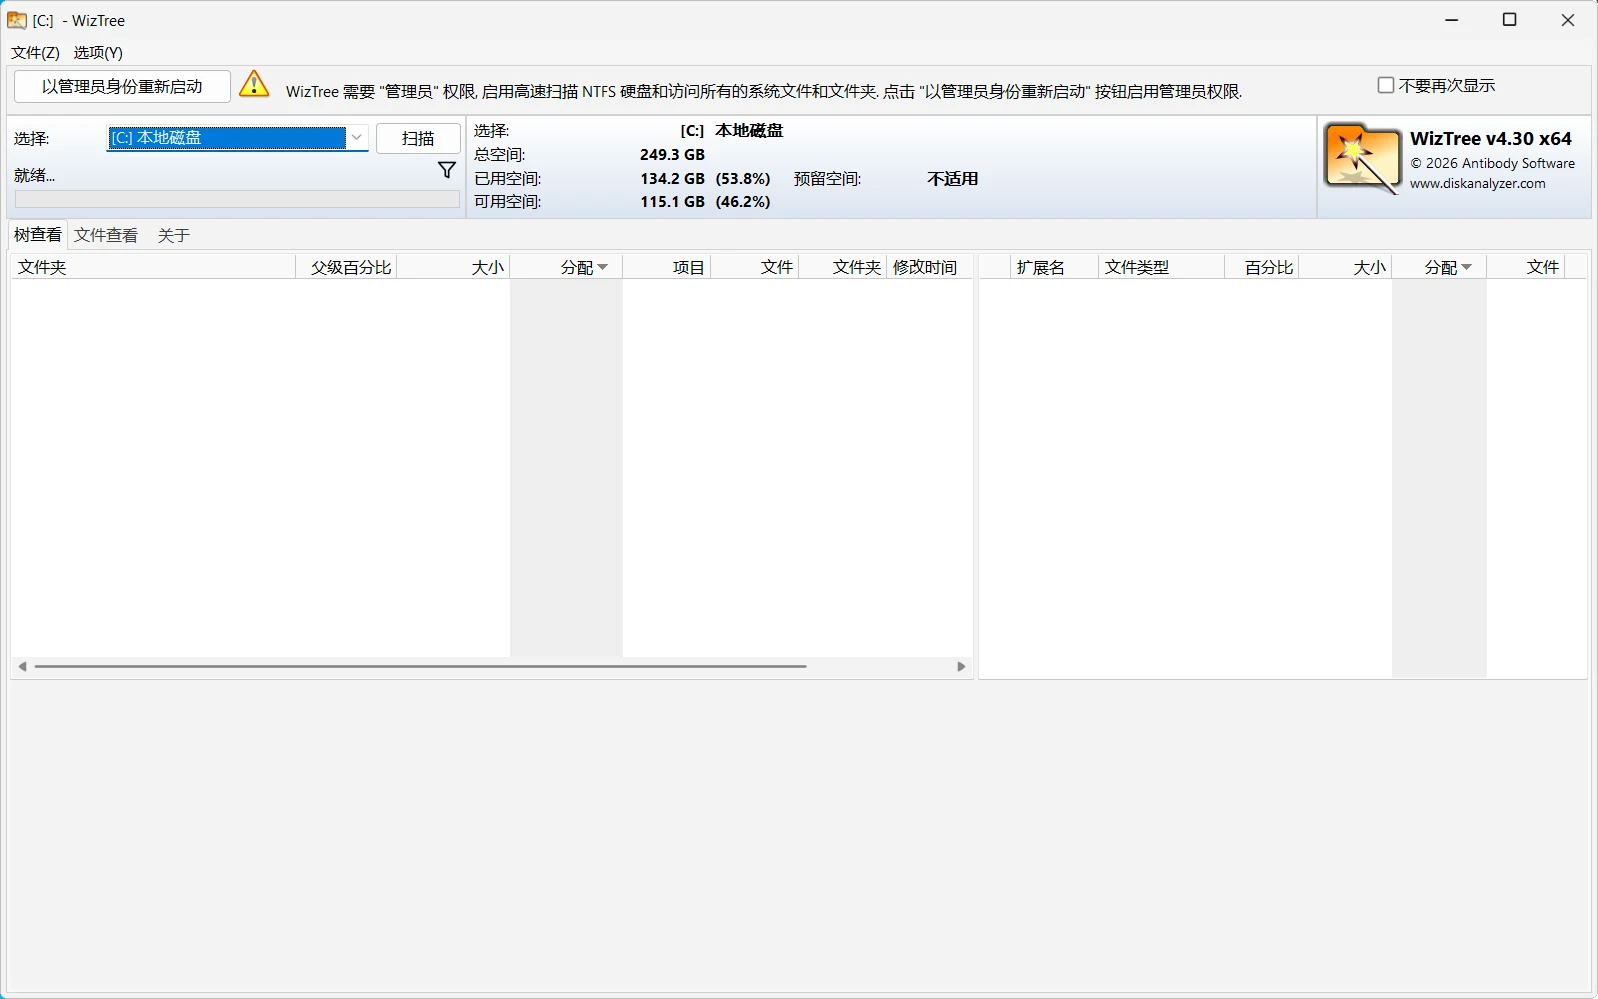Screen dimensions: 1598x999
Task: Open the www.diskanalyzer.com link
Action: pyautogui.click(x=1477, y=184)
